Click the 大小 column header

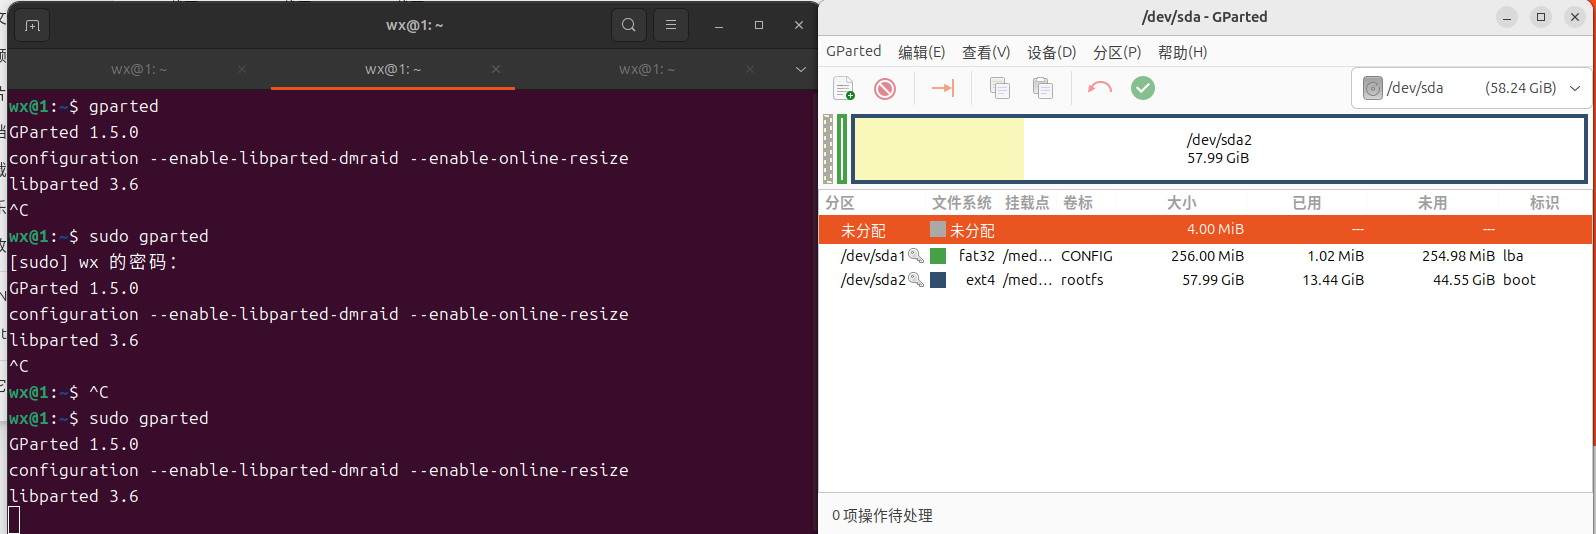pyautogui.click(x=1181, y=203)
